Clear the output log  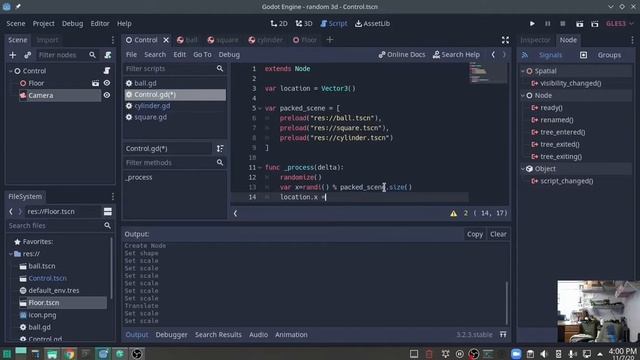(498, 234)
